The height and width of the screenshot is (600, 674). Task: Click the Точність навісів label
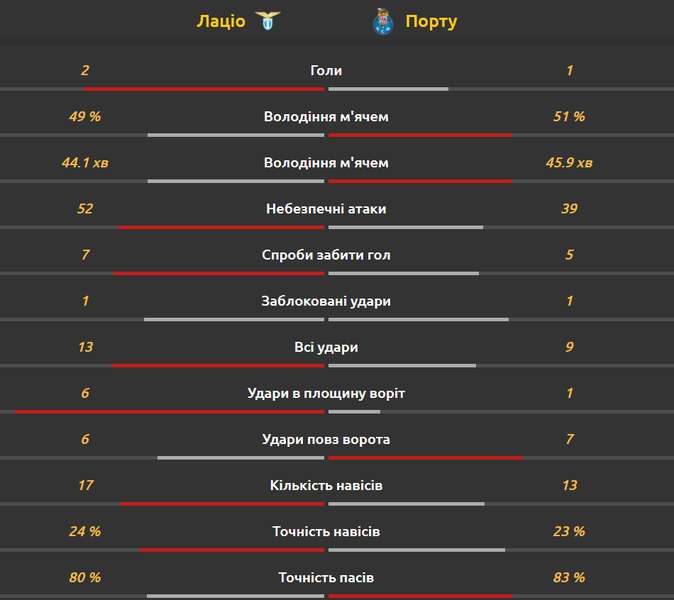326,532
